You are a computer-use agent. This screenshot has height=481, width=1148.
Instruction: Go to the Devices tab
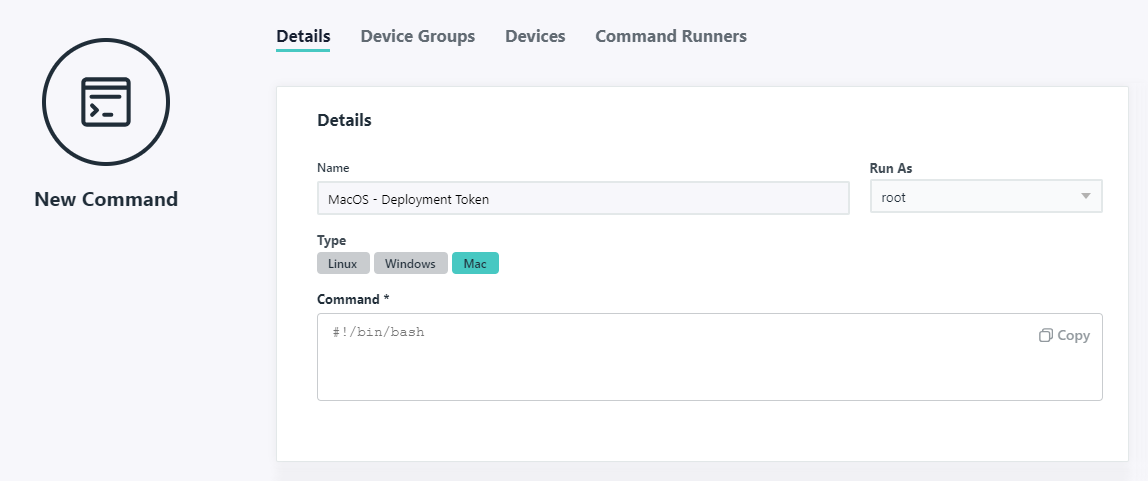pos(535,36)
